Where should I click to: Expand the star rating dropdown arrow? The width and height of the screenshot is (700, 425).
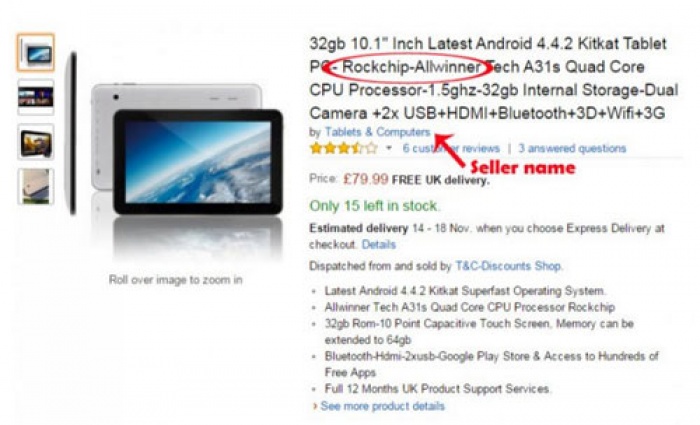(x=389, y=148)
